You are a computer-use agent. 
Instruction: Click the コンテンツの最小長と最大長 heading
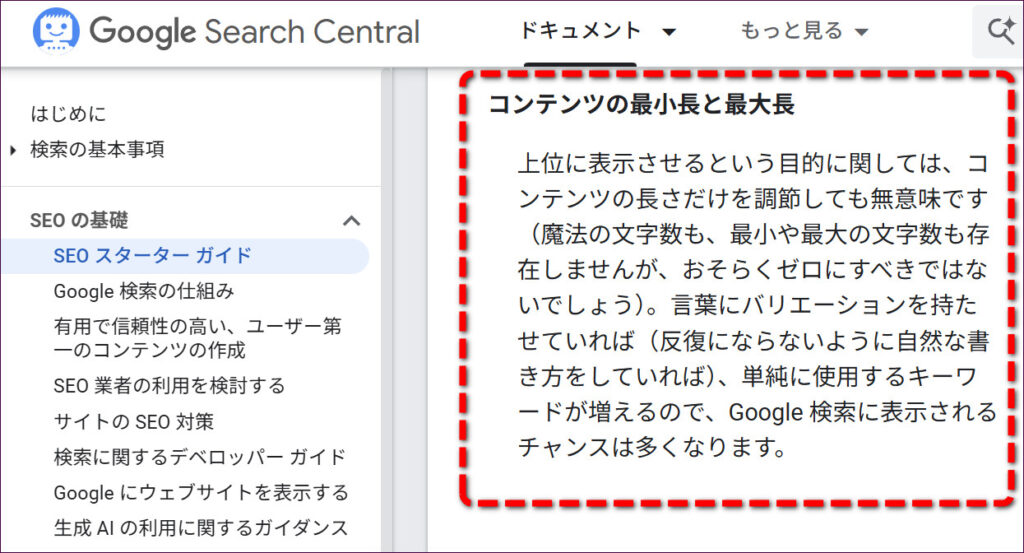(x=641, y=105)
